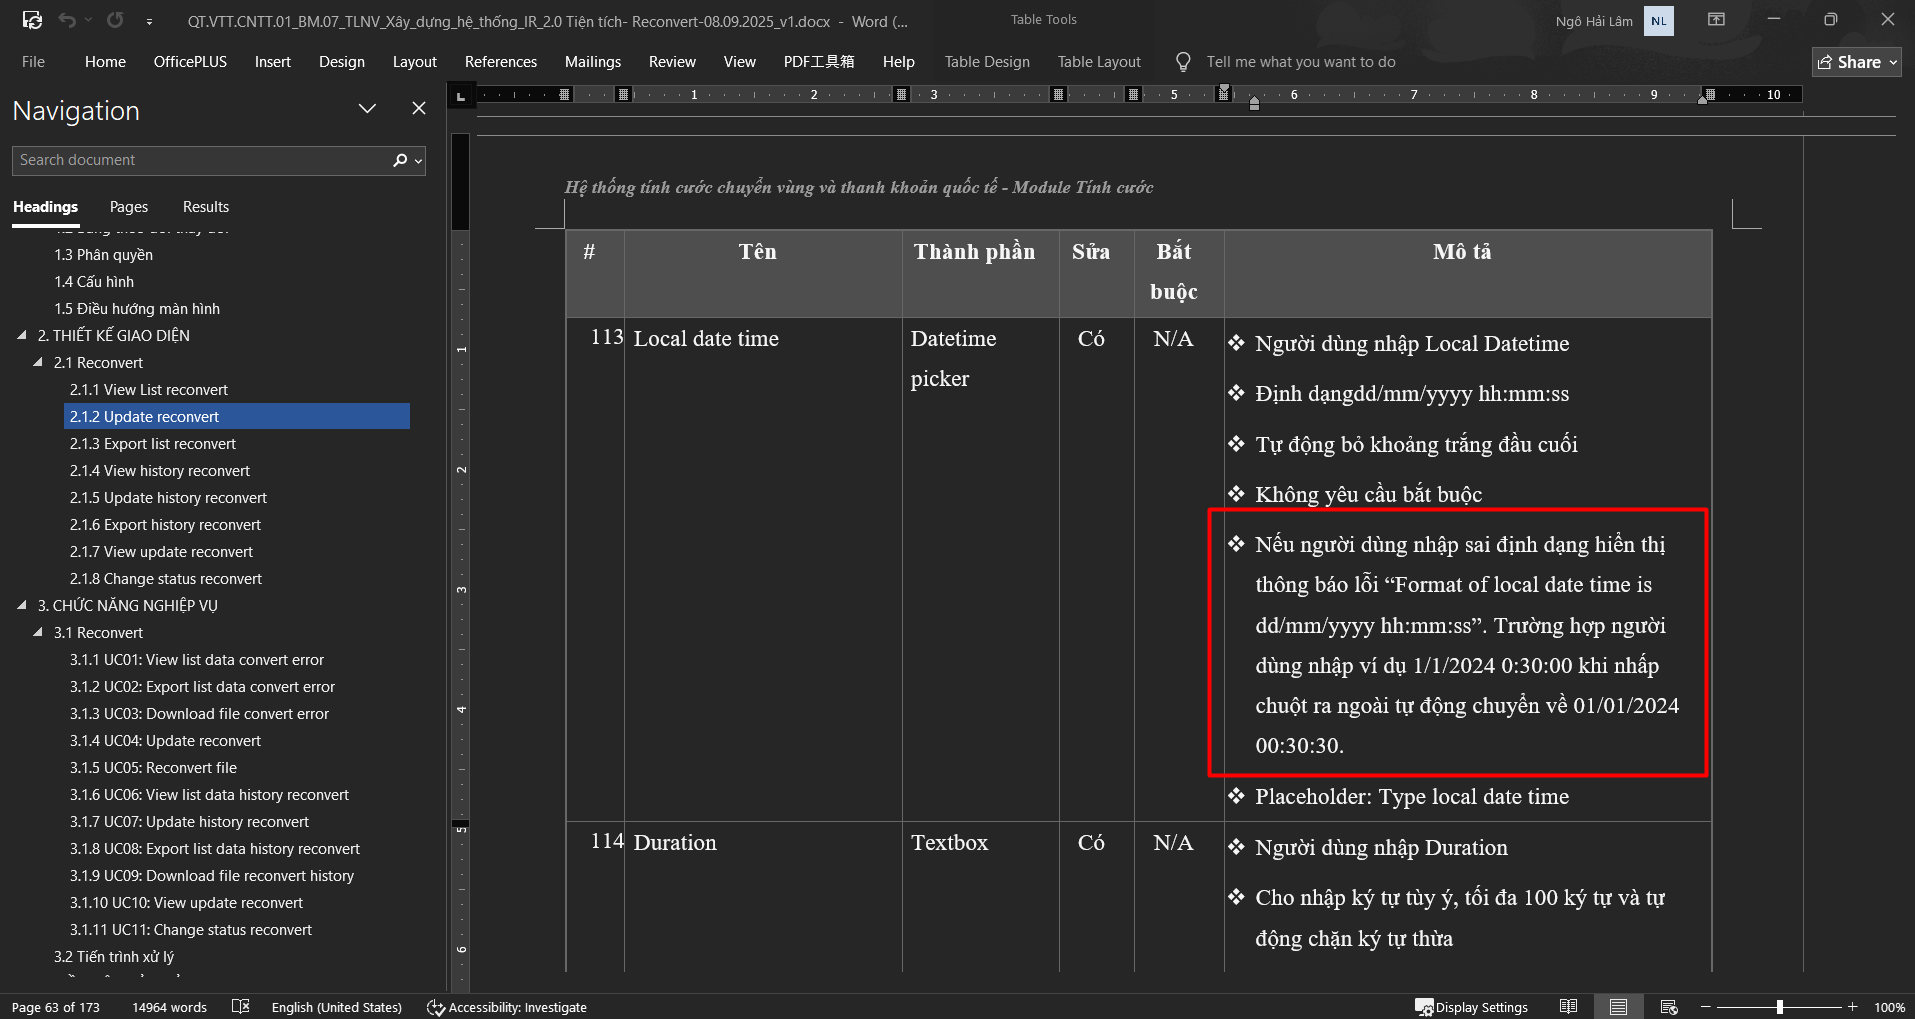Collapse the 3.1 Reconvert heading group

point(38,633)
